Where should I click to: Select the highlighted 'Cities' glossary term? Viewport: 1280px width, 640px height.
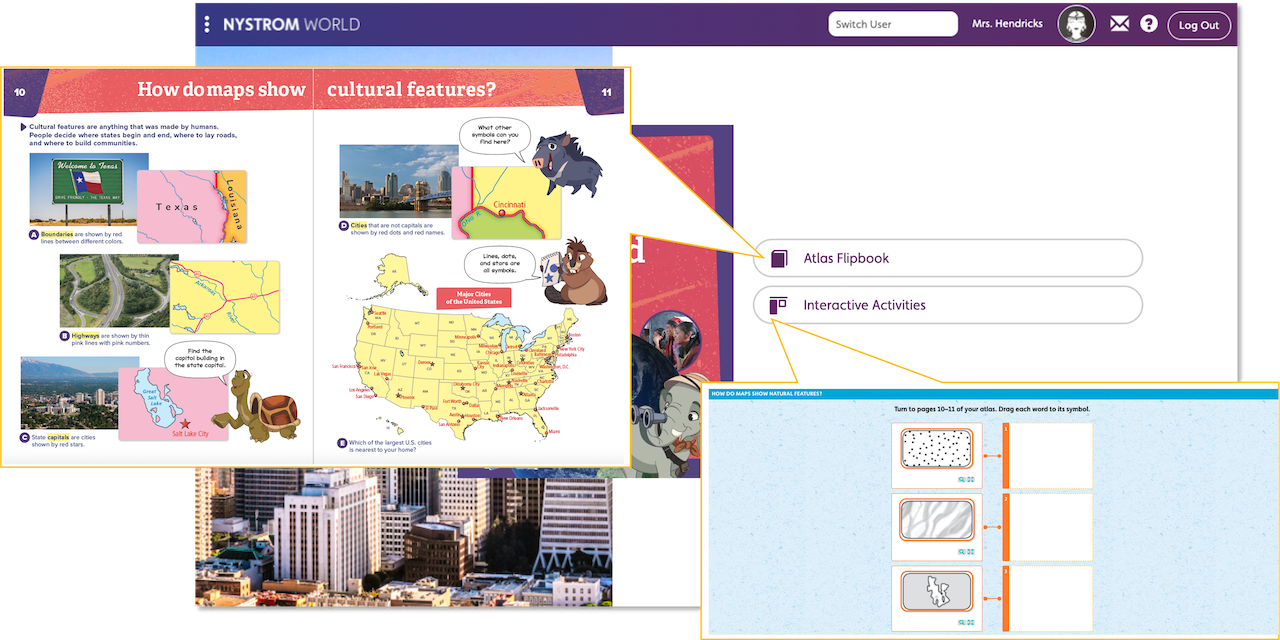click(358, 224)
